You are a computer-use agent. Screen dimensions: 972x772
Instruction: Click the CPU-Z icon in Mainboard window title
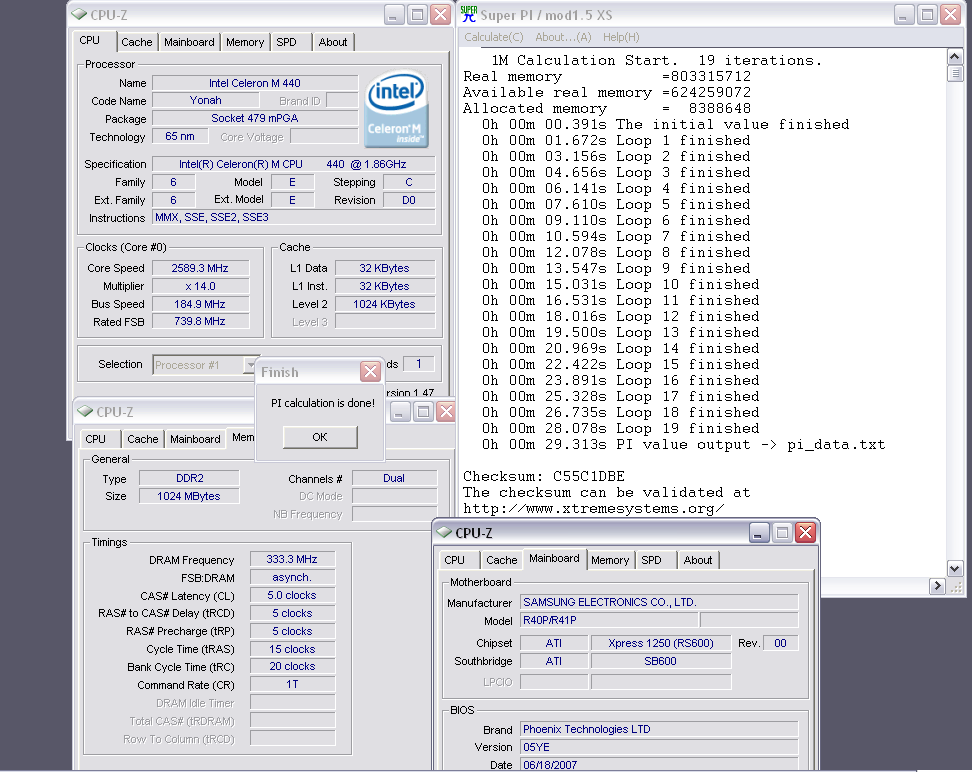pyautogui.click(x=444, y=532)
